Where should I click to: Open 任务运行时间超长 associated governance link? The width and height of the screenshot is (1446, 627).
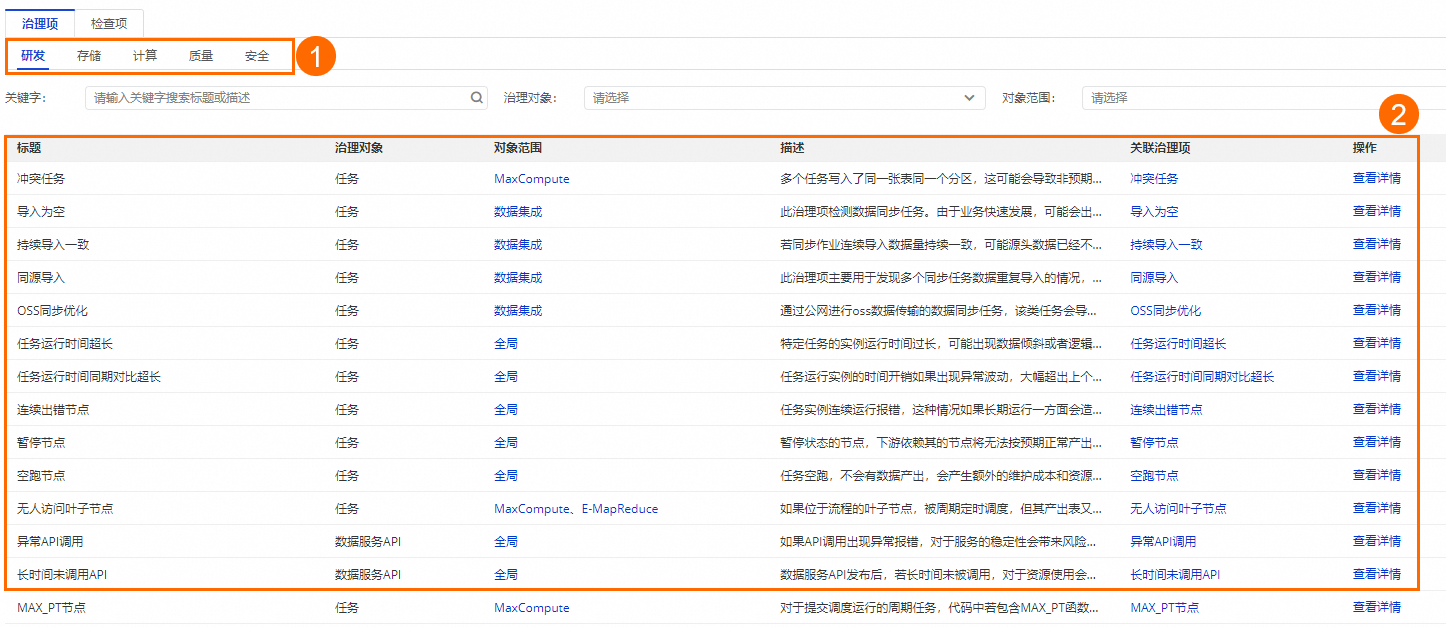(1178, 343)
